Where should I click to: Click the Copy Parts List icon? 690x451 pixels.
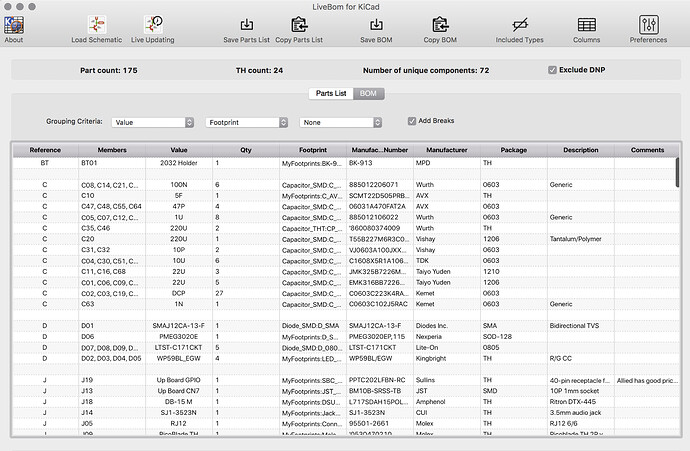coord(299,25)
